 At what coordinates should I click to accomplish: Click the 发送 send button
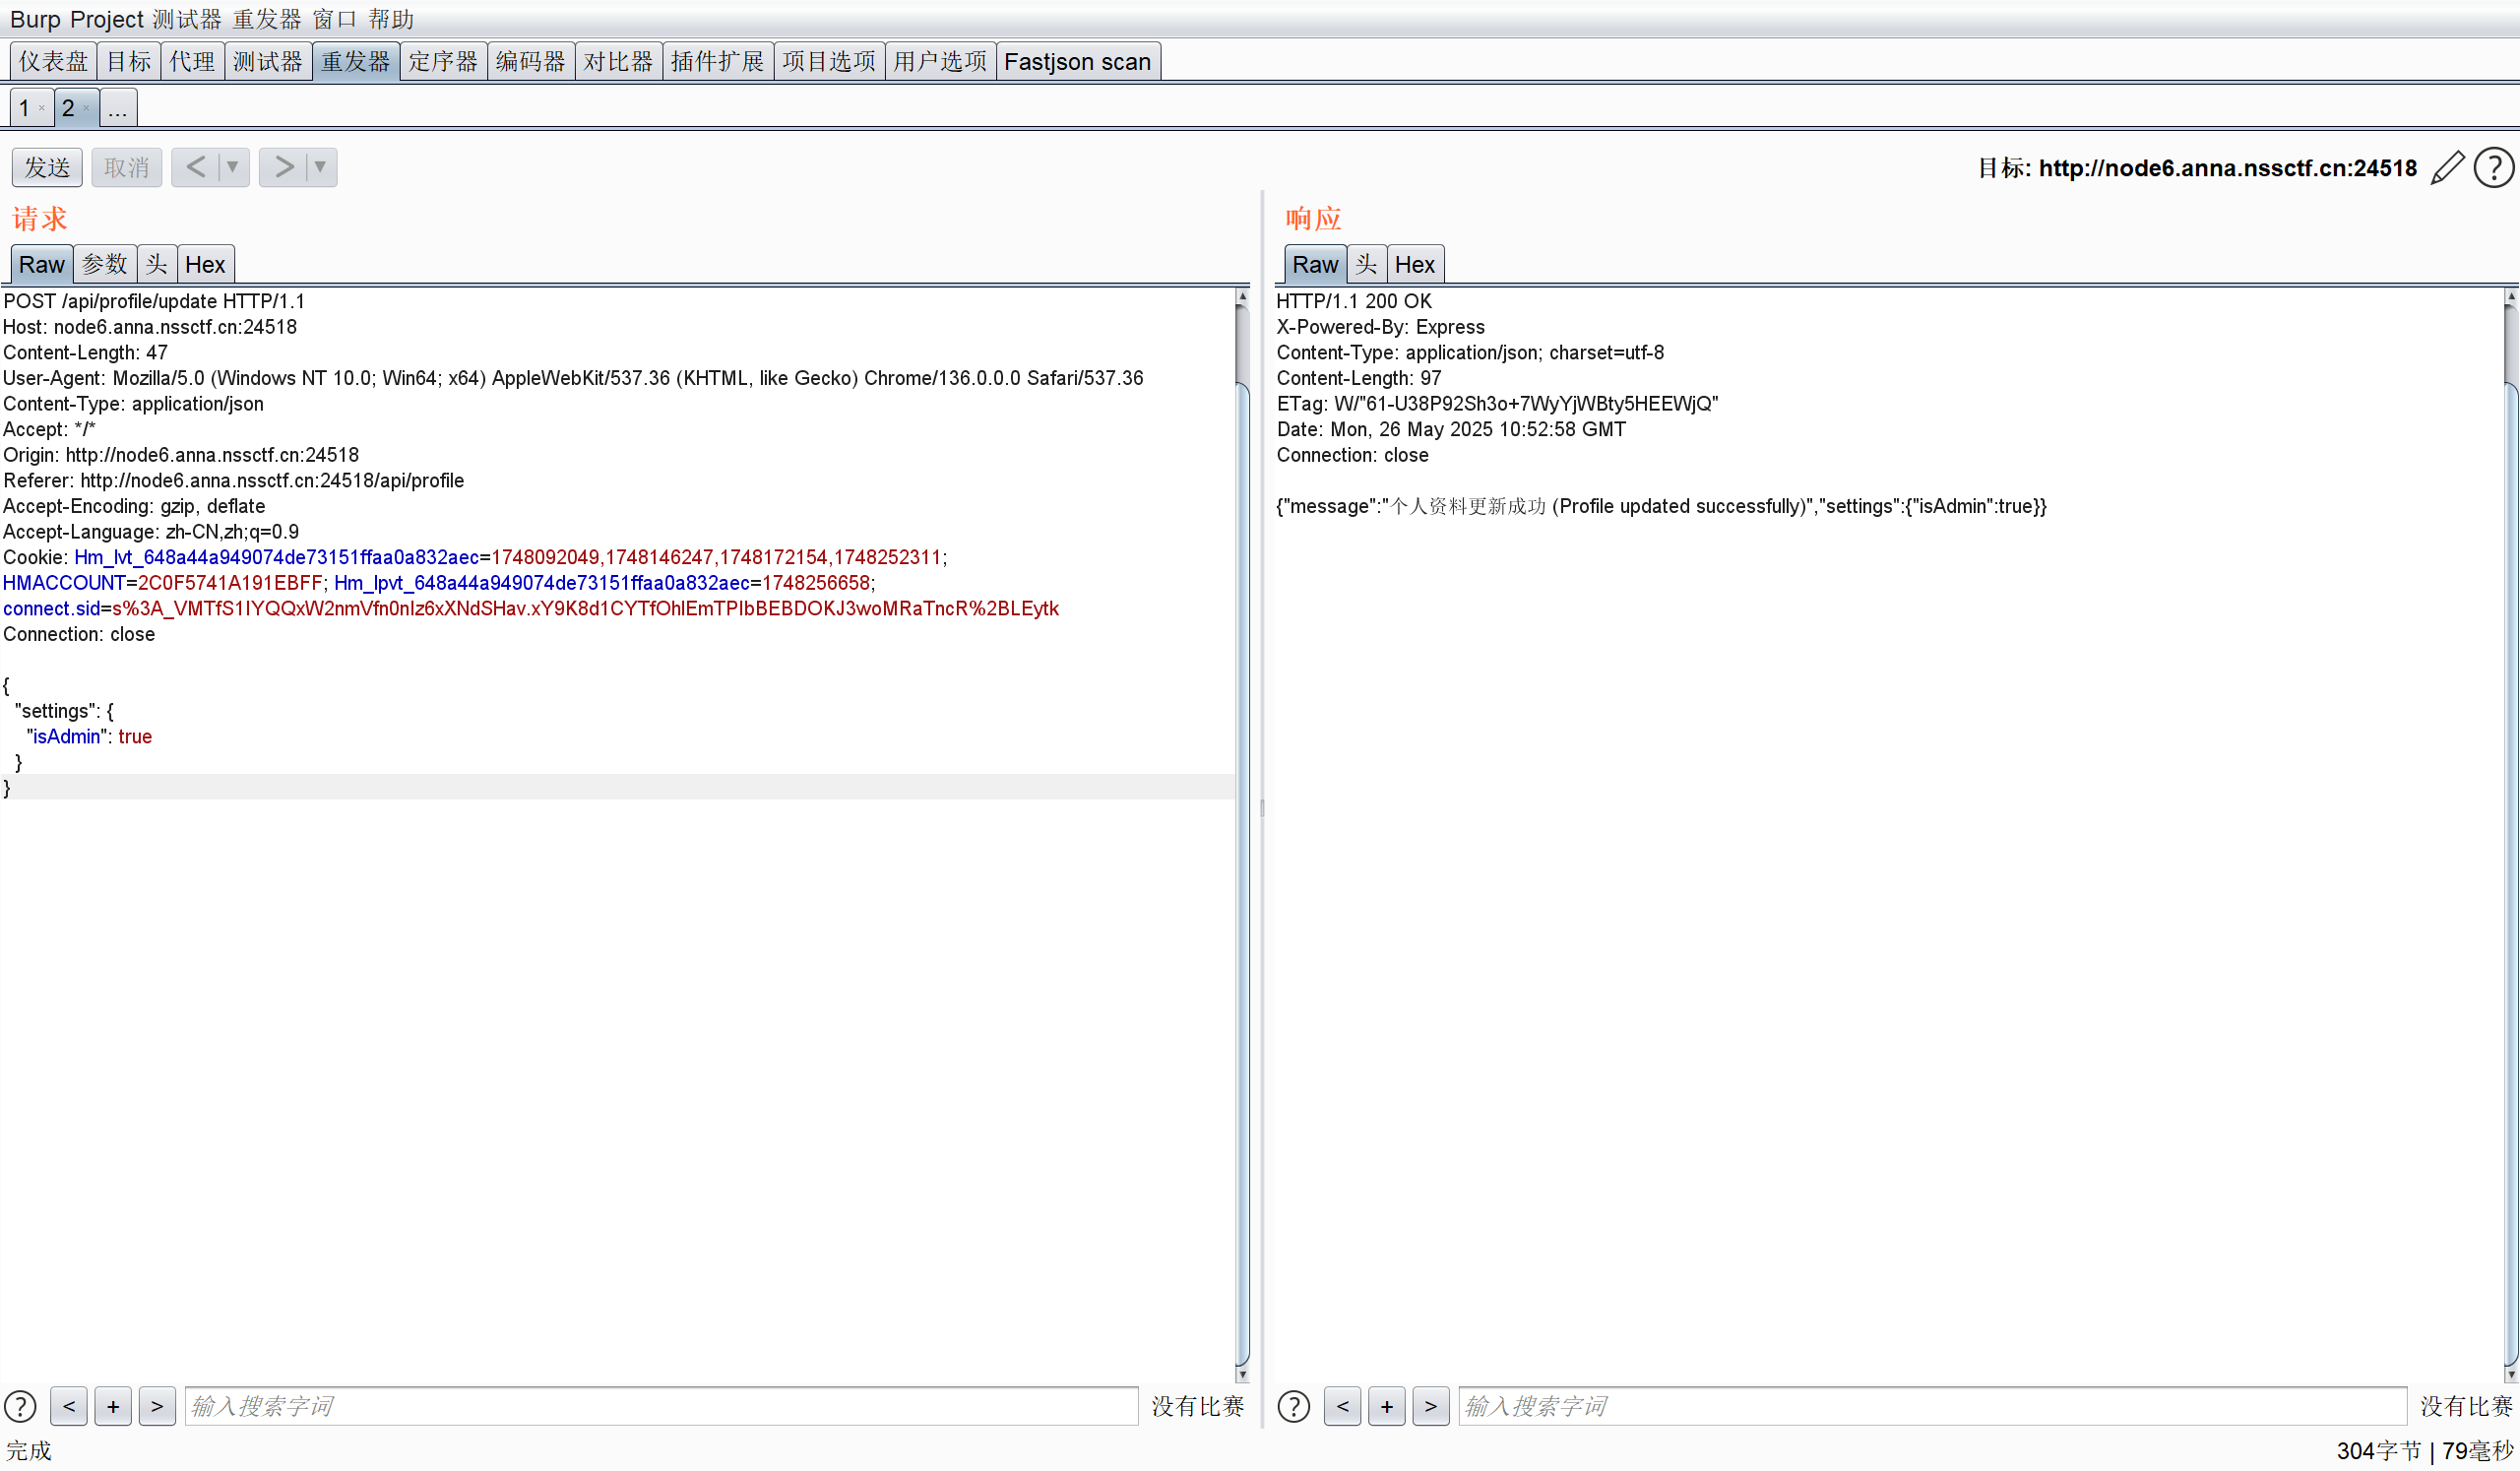pos(47,167)
